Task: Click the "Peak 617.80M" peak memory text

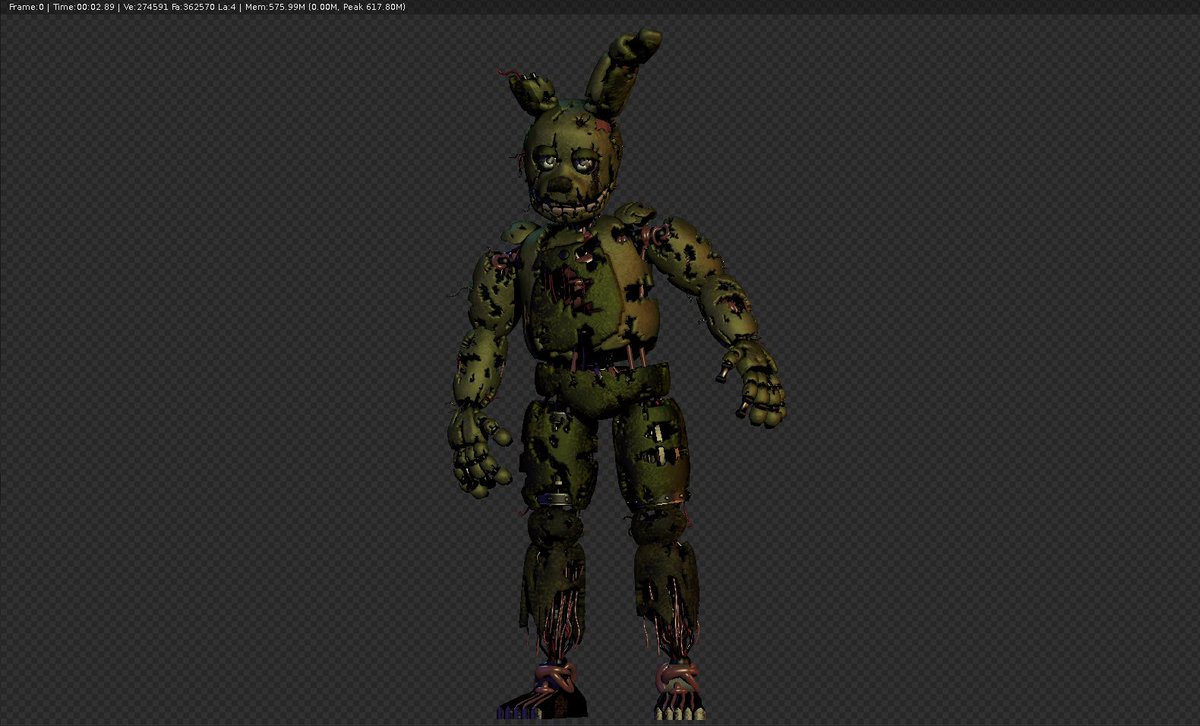Action: pyautogui.click(x=373, y=7)
